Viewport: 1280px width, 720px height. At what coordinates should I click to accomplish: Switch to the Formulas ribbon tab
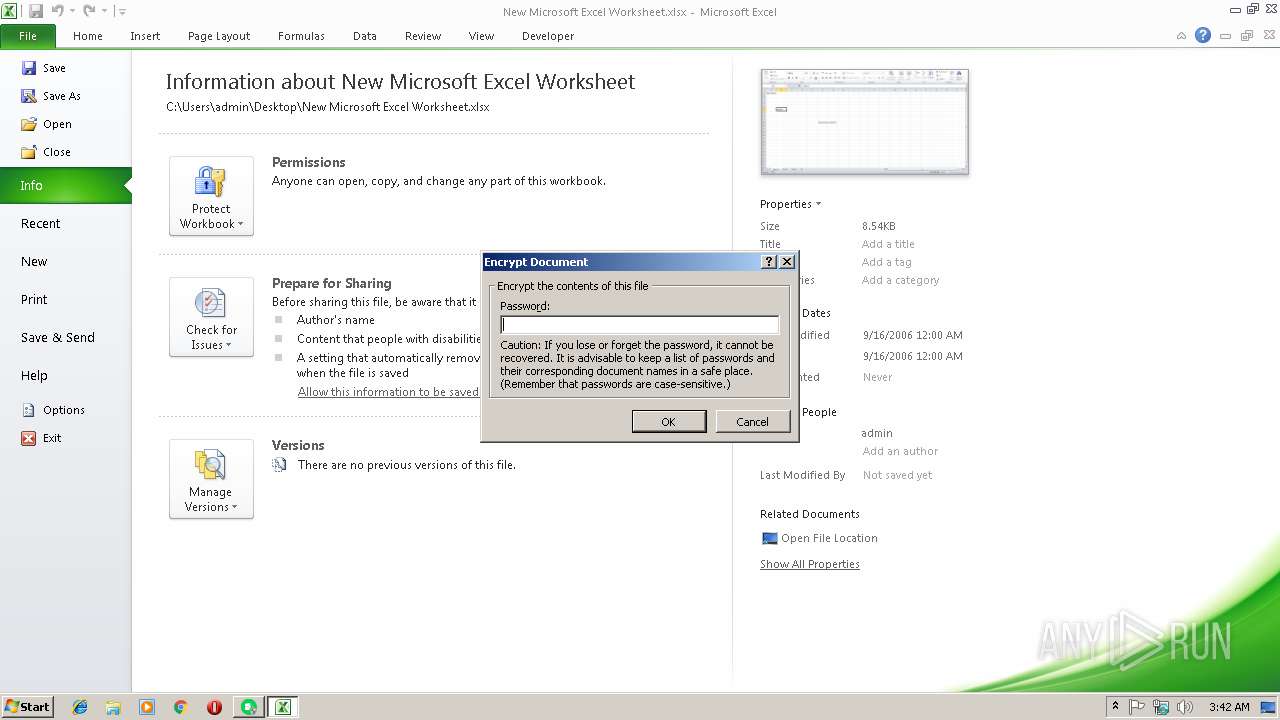(x=301, y=36)
